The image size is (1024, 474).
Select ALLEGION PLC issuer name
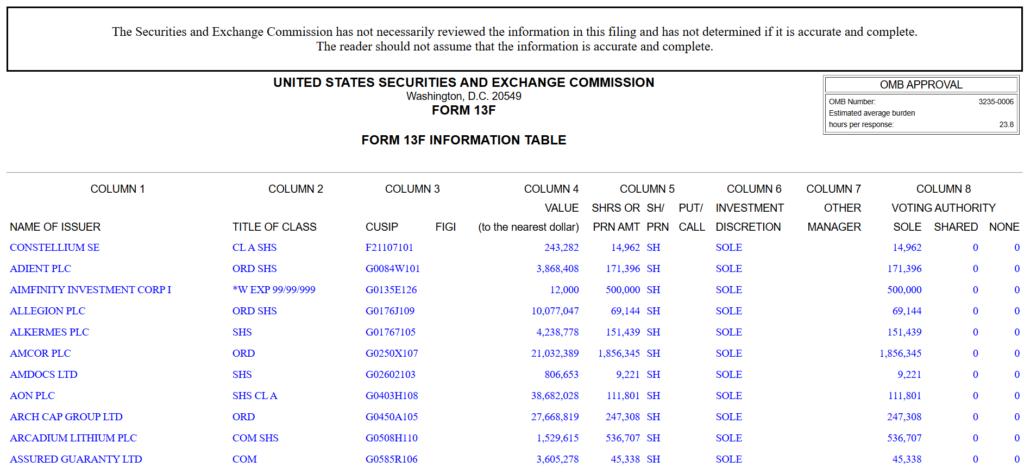pos(48,311)
